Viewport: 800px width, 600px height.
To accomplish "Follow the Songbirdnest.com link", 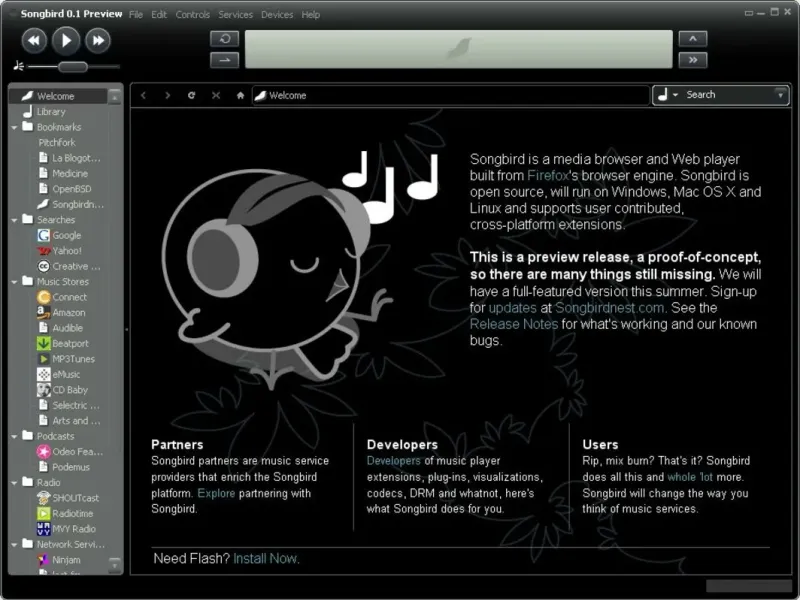I will pyautogui.click(x=610, y=308).
